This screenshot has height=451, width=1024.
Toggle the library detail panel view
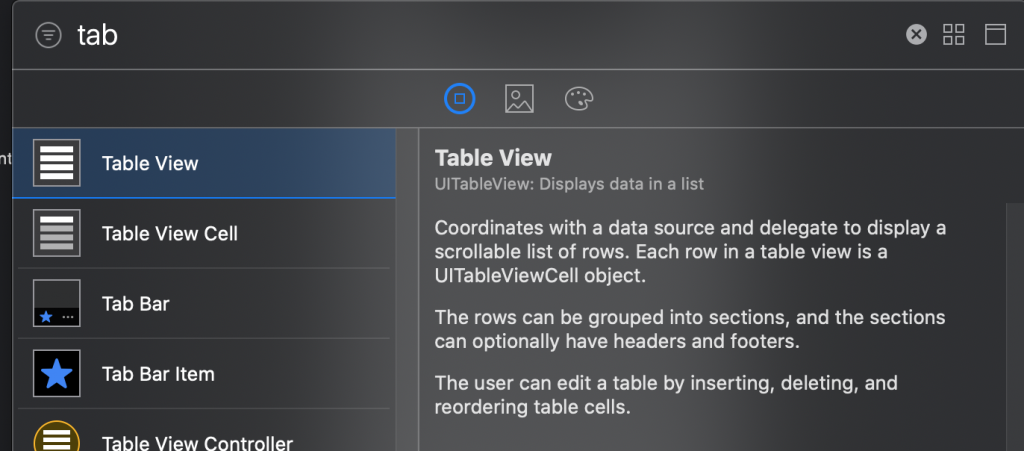click(995, 35)
